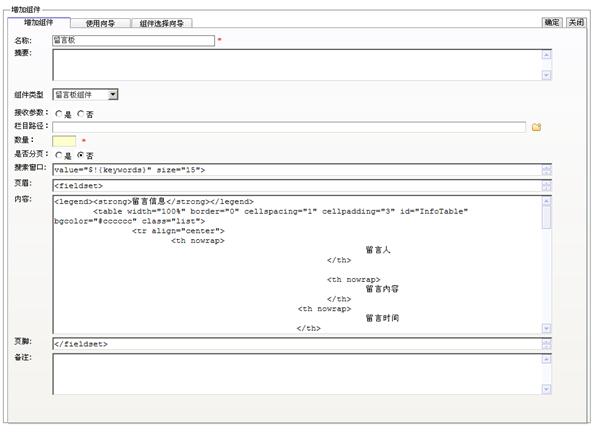Click the 名称 text field

click(134, 41)
